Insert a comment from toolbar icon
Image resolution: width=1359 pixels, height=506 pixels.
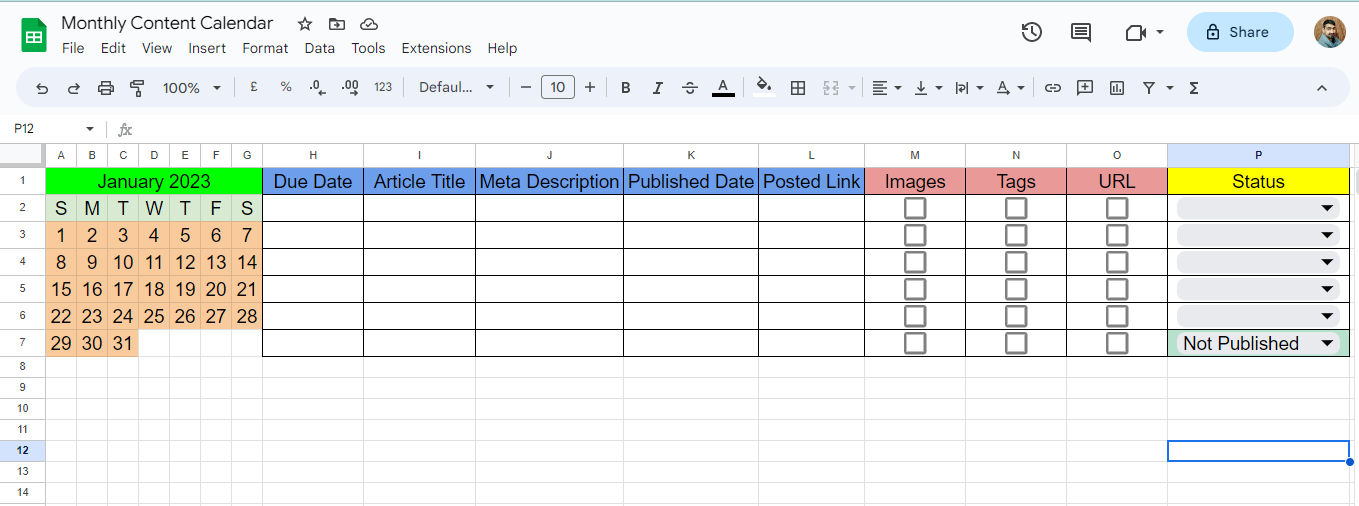pos(1085,88)
